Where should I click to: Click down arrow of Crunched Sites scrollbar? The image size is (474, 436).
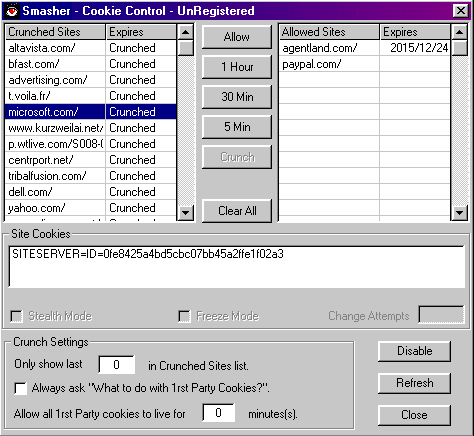[186, 212]
